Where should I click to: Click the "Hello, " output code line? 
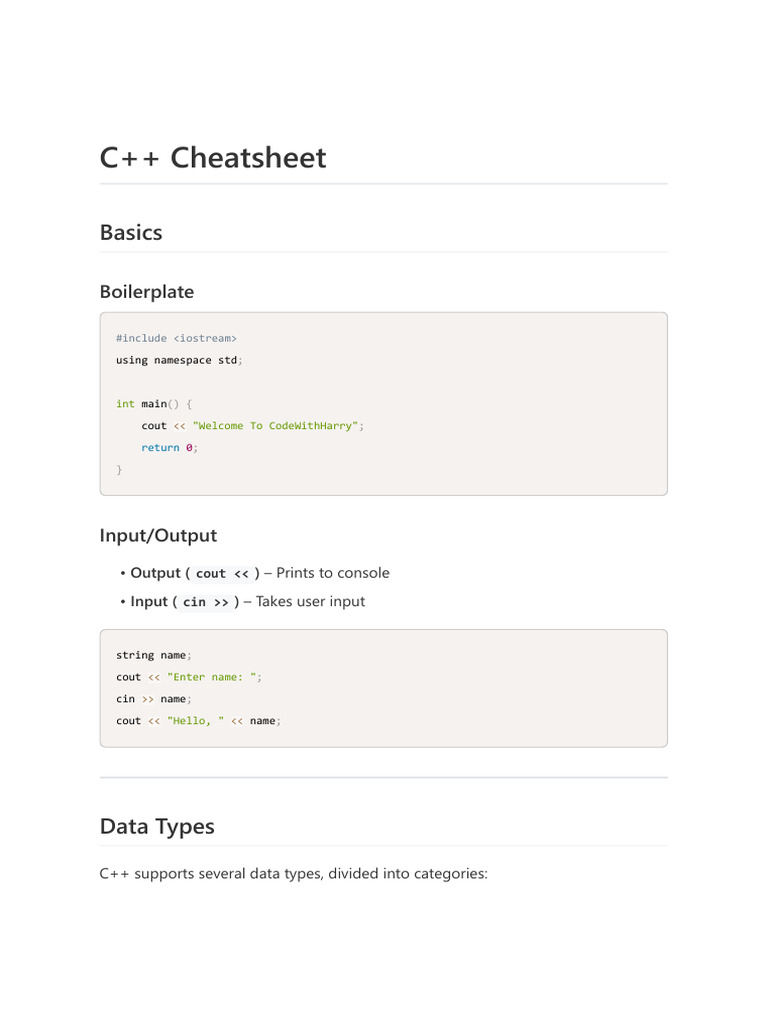(198, 721)
